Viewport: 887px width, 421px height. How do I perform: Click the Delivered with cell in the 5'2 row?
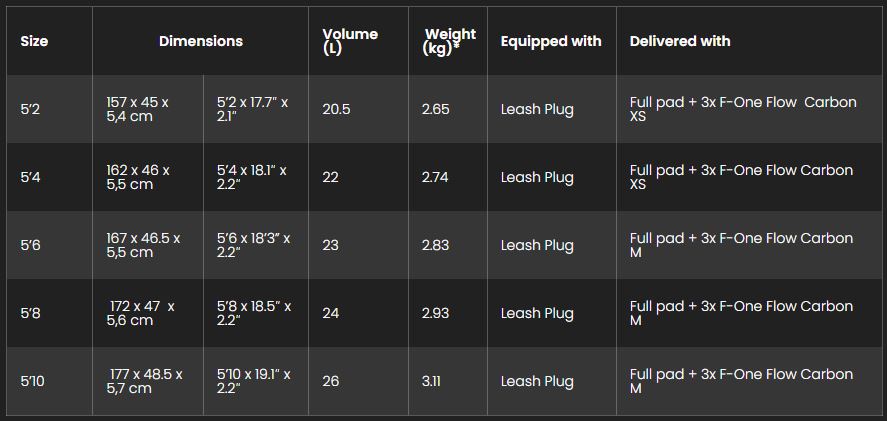pos(743,109)
